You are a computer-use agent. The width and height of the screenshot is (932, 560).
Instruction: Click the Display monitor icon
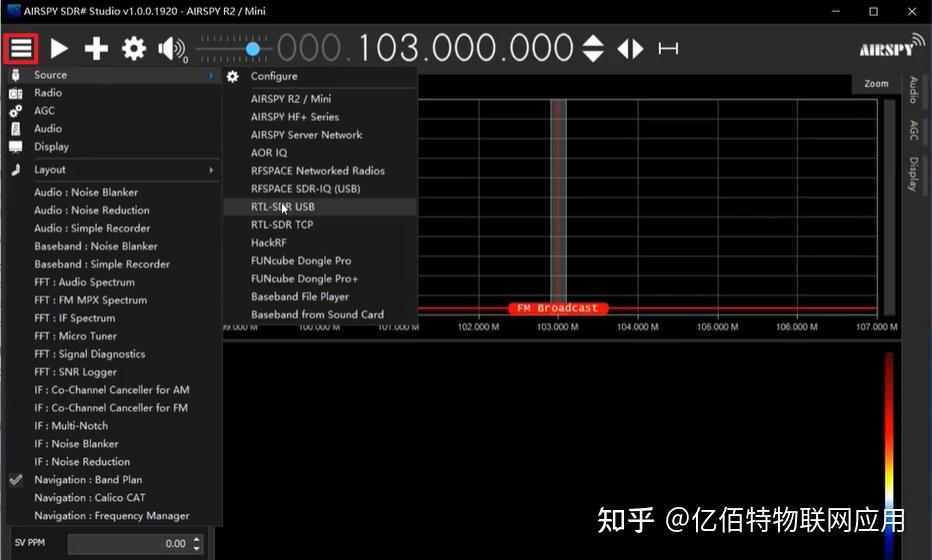click(15, 147)
